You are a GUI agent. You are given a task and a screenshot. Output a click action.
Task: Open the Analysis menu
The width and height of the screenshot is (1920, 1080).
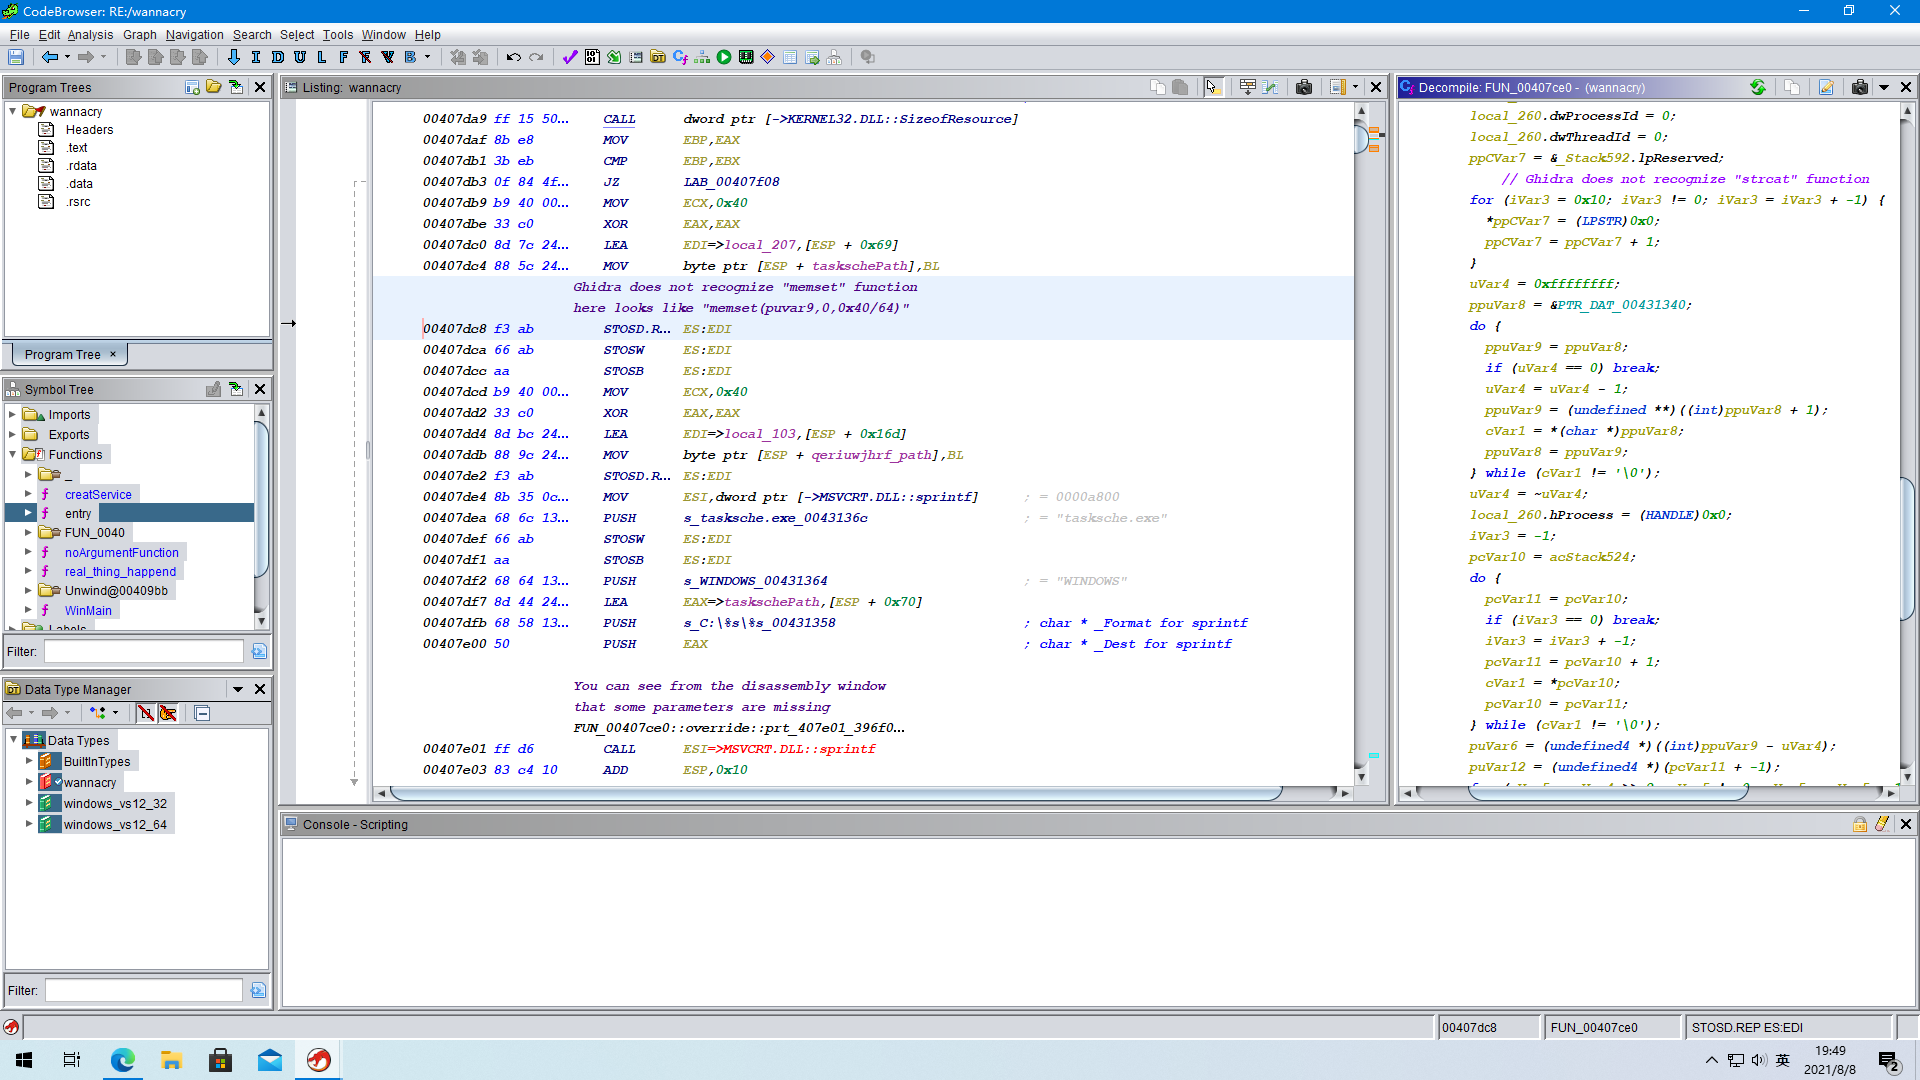90,34
